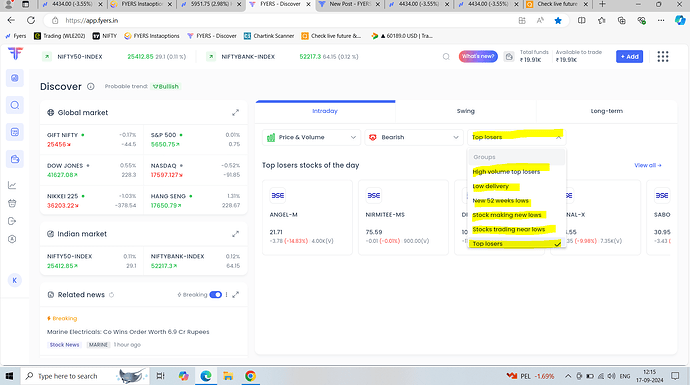Image resolution: width=690 pixels, height=385 pixels.
Task: Open the ANGEL-M stock card
Action: pos(307,217)
